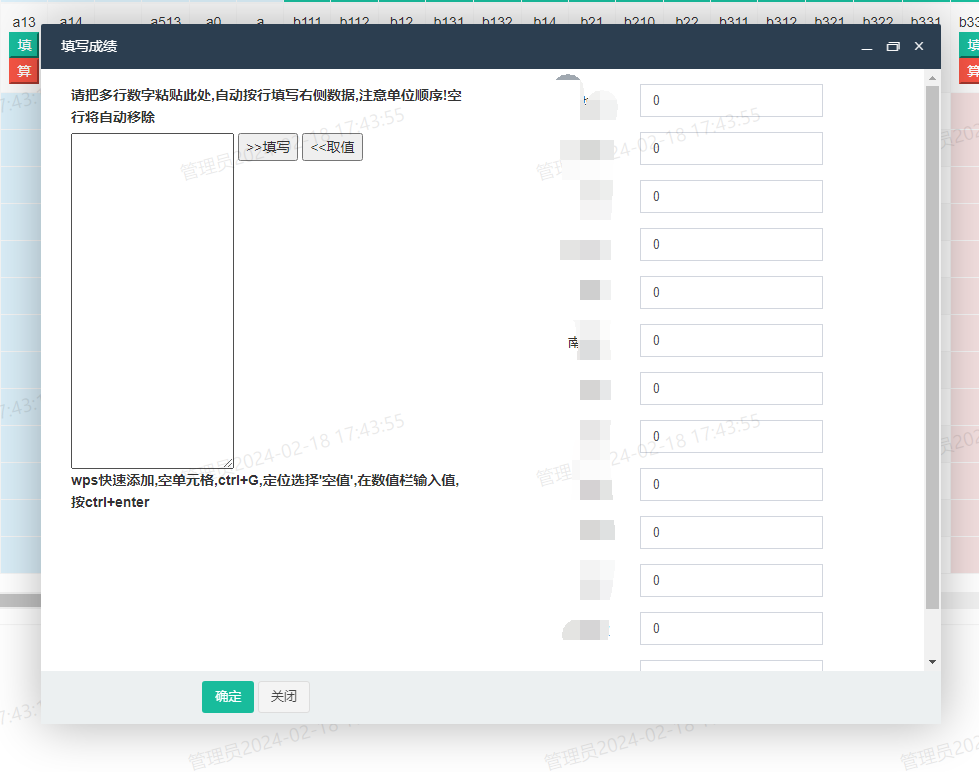Maximize the 填写成绩 dialog
This screenshot has height=772, width=979.
point(893,47)
